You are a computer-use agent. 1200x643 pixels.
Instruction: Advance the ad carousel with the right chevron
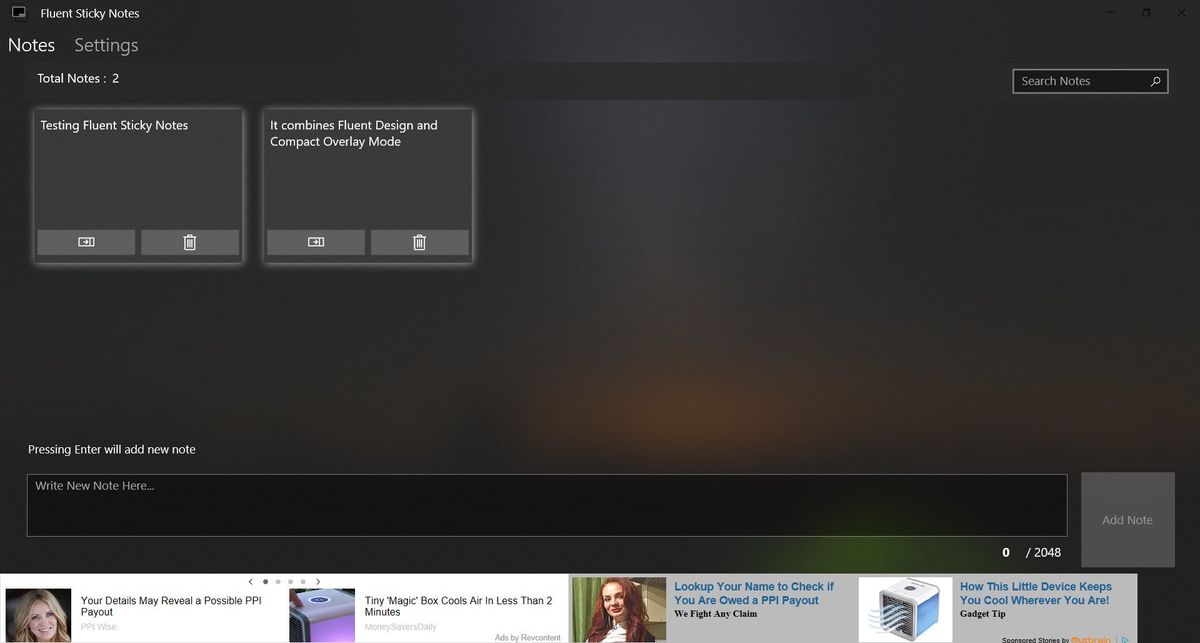[x=318, y=581]
